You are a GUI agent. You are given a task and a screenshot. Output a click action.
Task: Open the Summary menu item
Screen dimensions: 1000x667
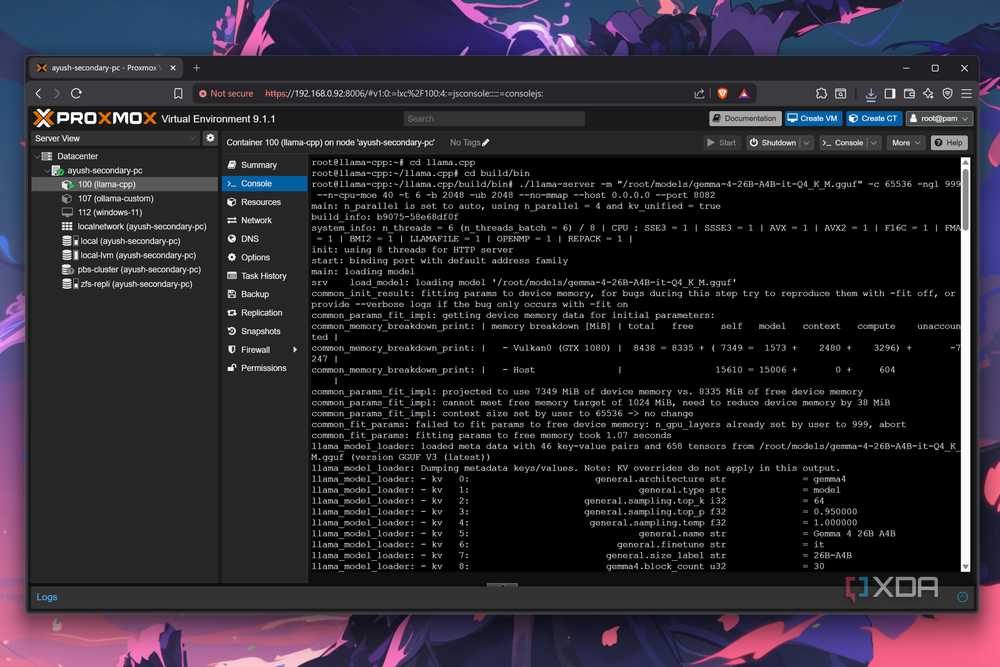pos(264,165)
